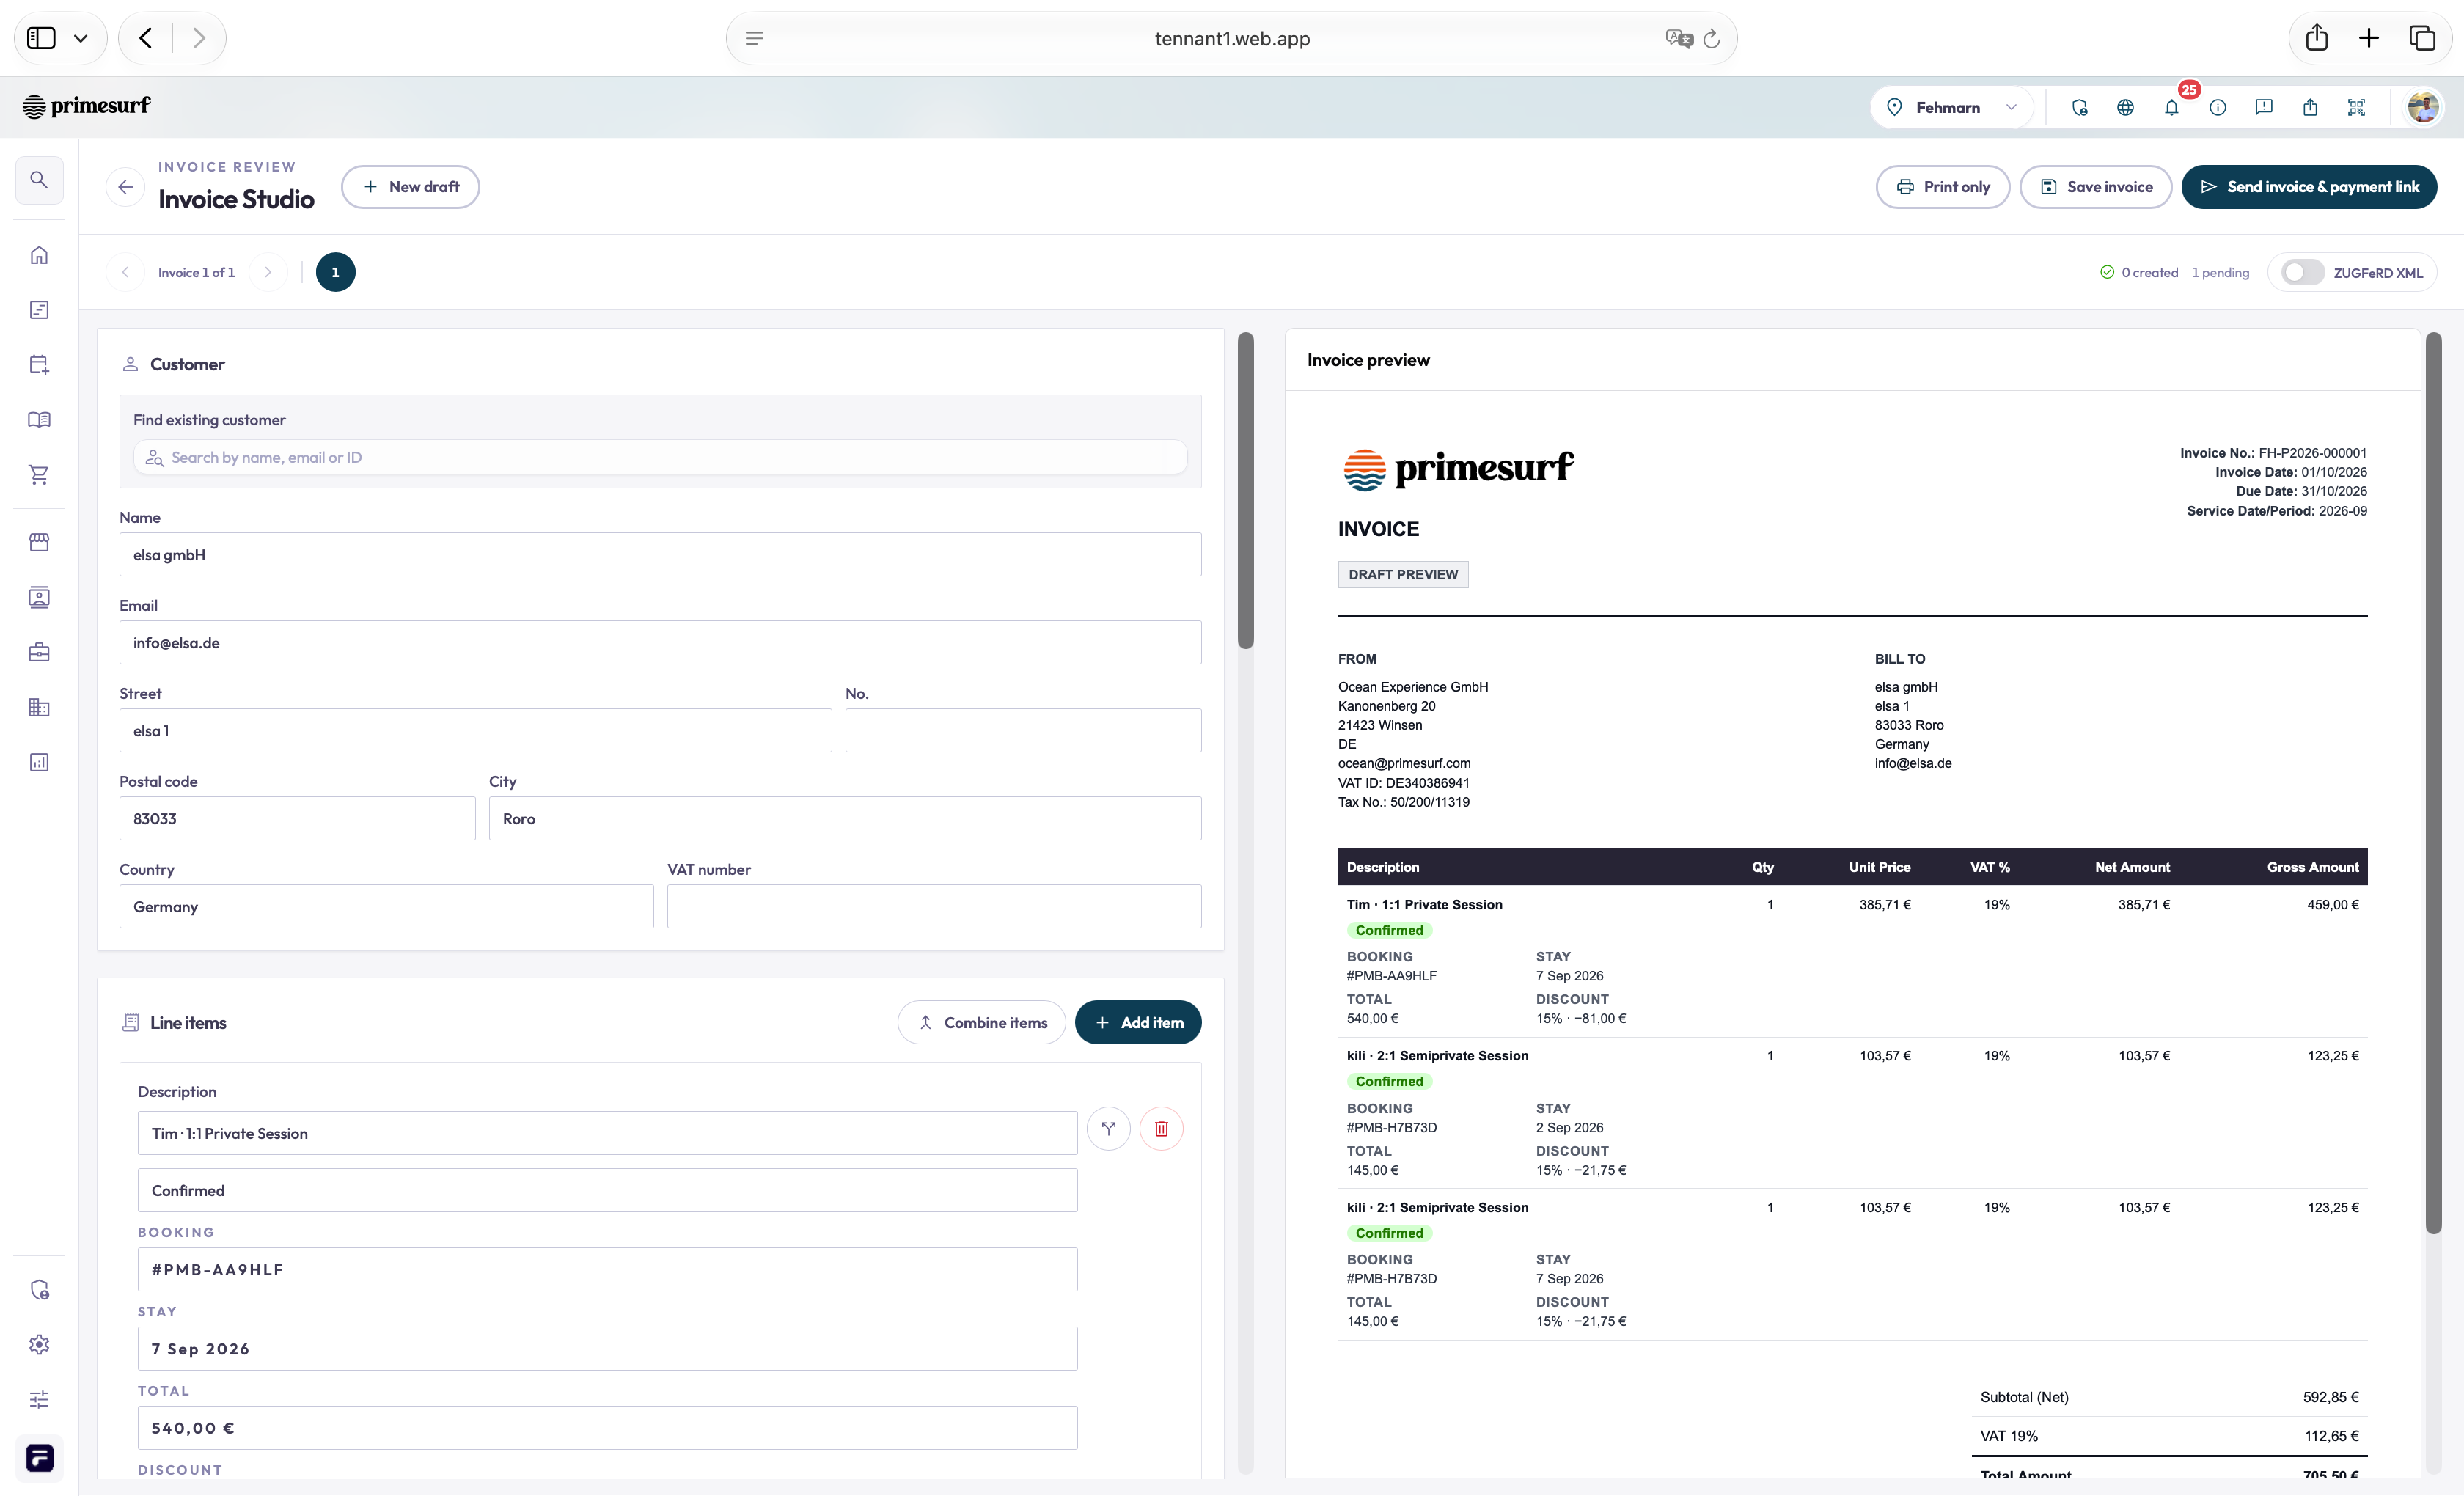Open the QR scan icon in header
This screenshot has height=1496, width=2464.
click(2357, 107)
